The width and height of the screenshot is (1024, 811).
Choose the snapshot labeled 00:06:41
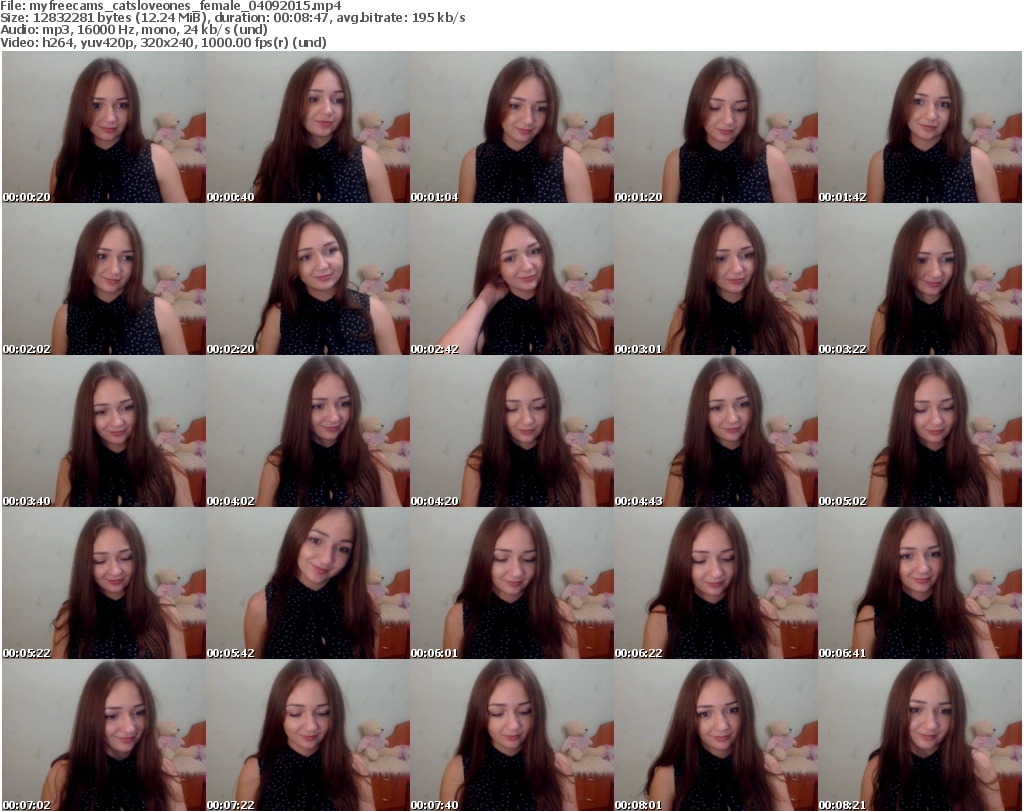coord(920,583)
